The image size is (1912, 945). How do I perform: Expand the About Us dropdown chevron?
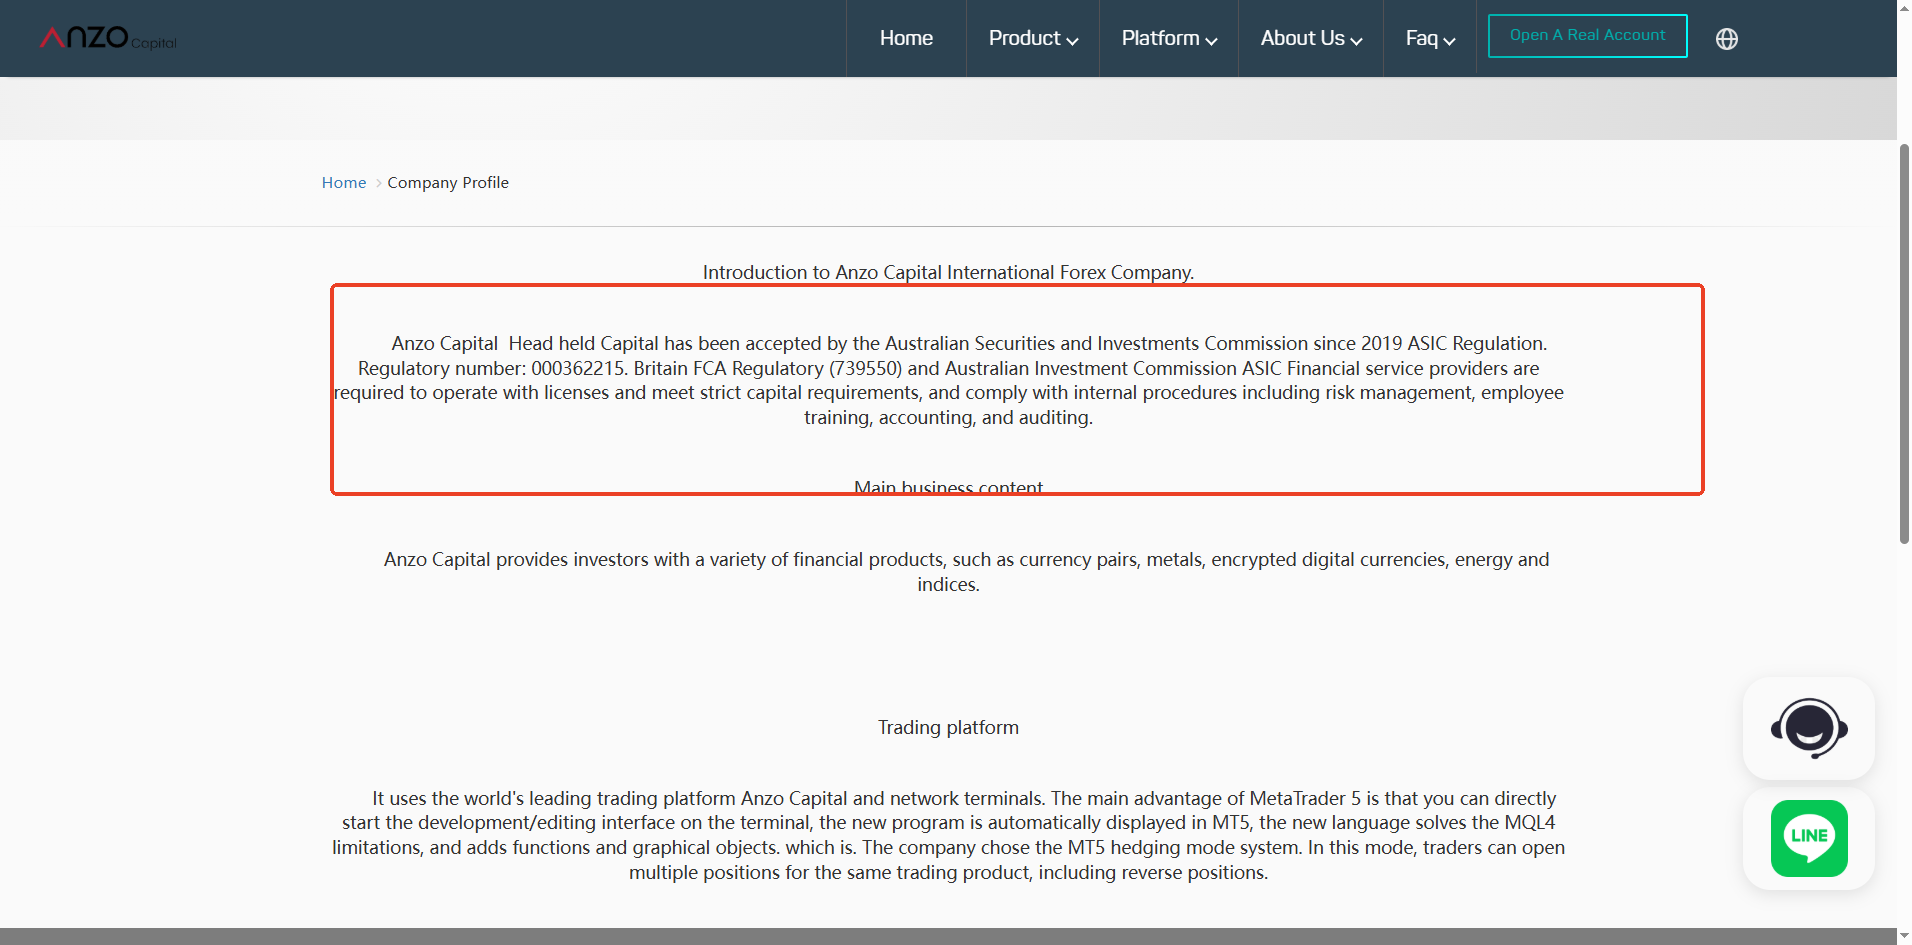1357,41
